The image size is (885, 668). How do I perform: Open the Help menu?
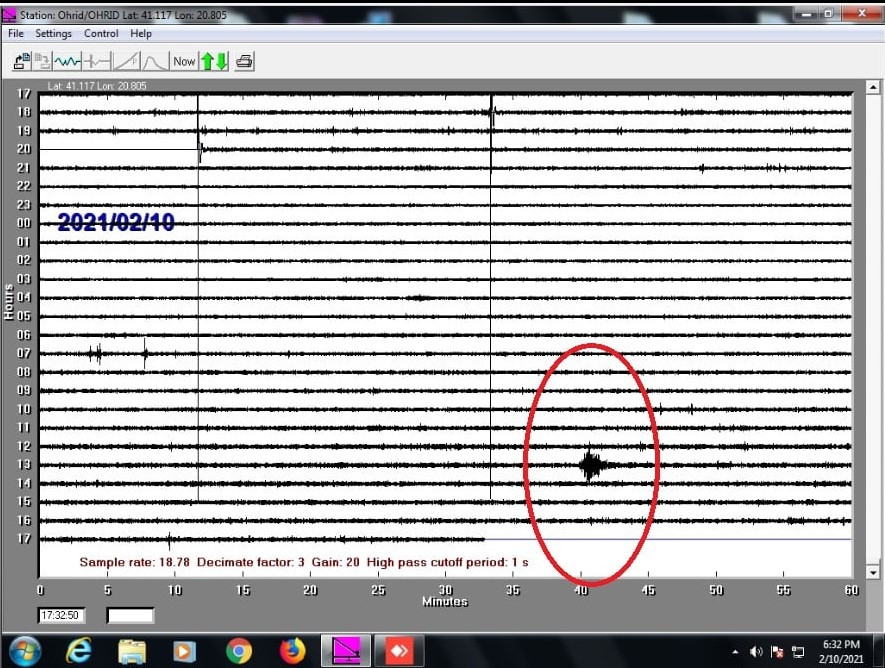(x=141, y=33)
